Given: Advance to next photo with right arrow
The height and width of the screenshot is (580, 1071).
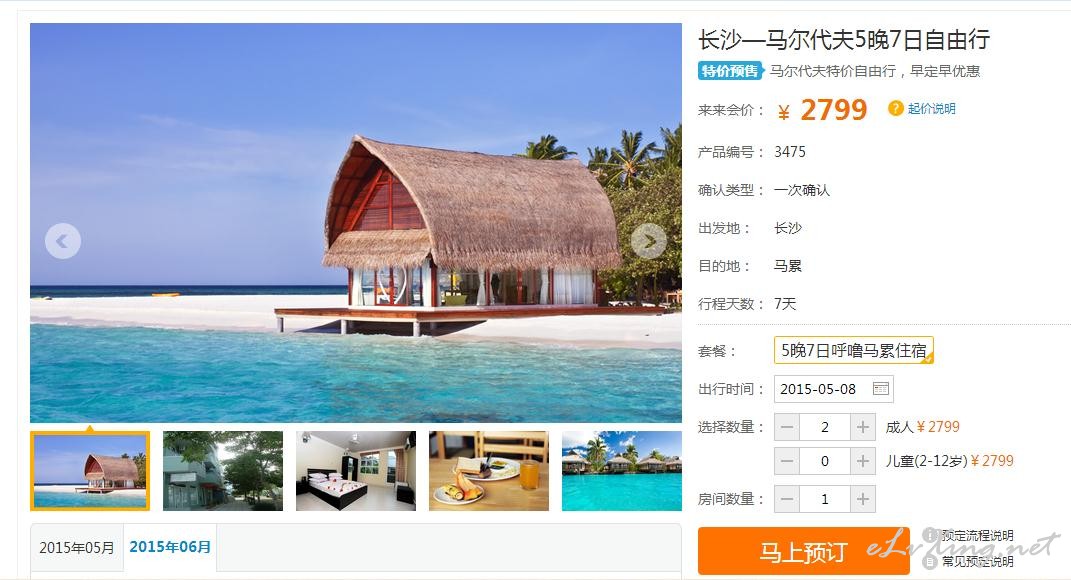Looking at the screenshot, I should pyautogui.click(x=648, y=240).
